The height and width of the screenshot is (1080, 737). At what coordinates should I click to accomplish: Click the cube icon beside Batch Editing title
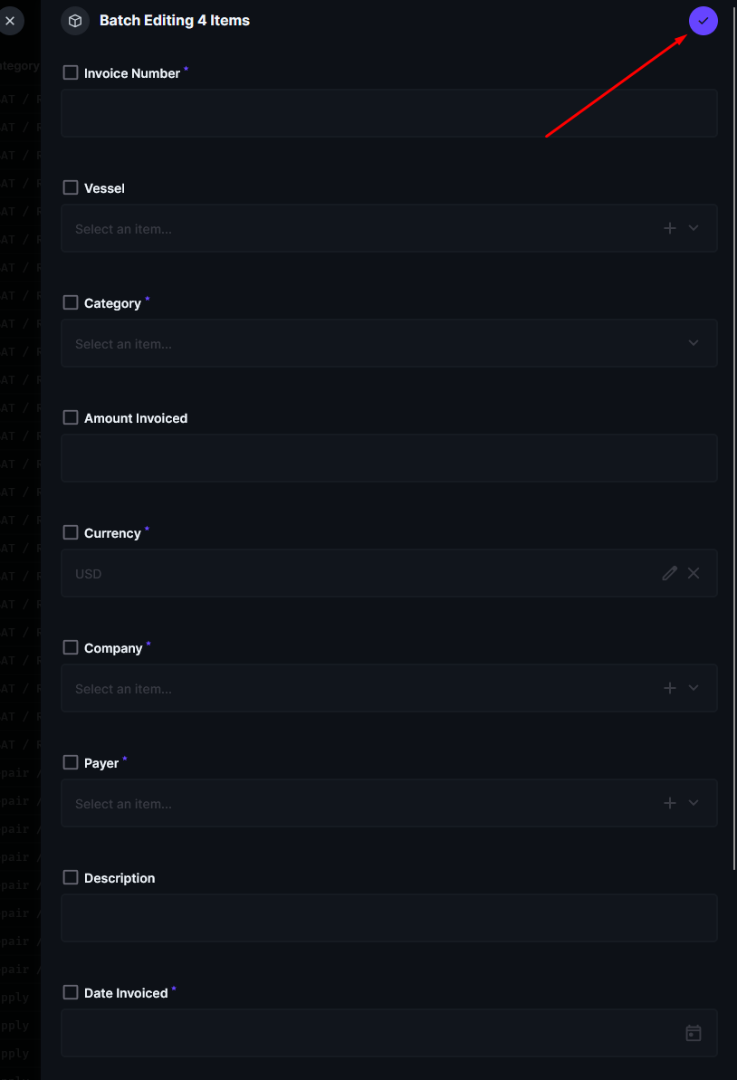pos(75,21)
